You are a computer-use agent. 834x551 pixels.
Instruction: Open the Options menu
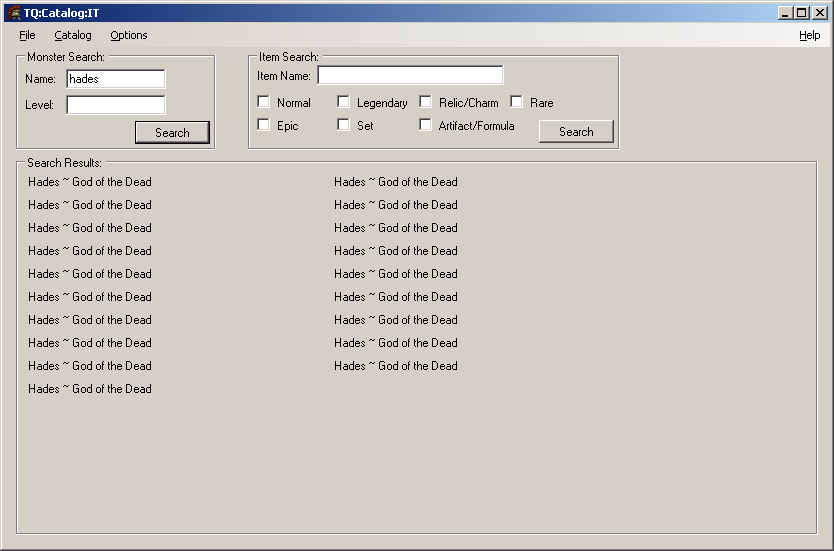point(129,35)
